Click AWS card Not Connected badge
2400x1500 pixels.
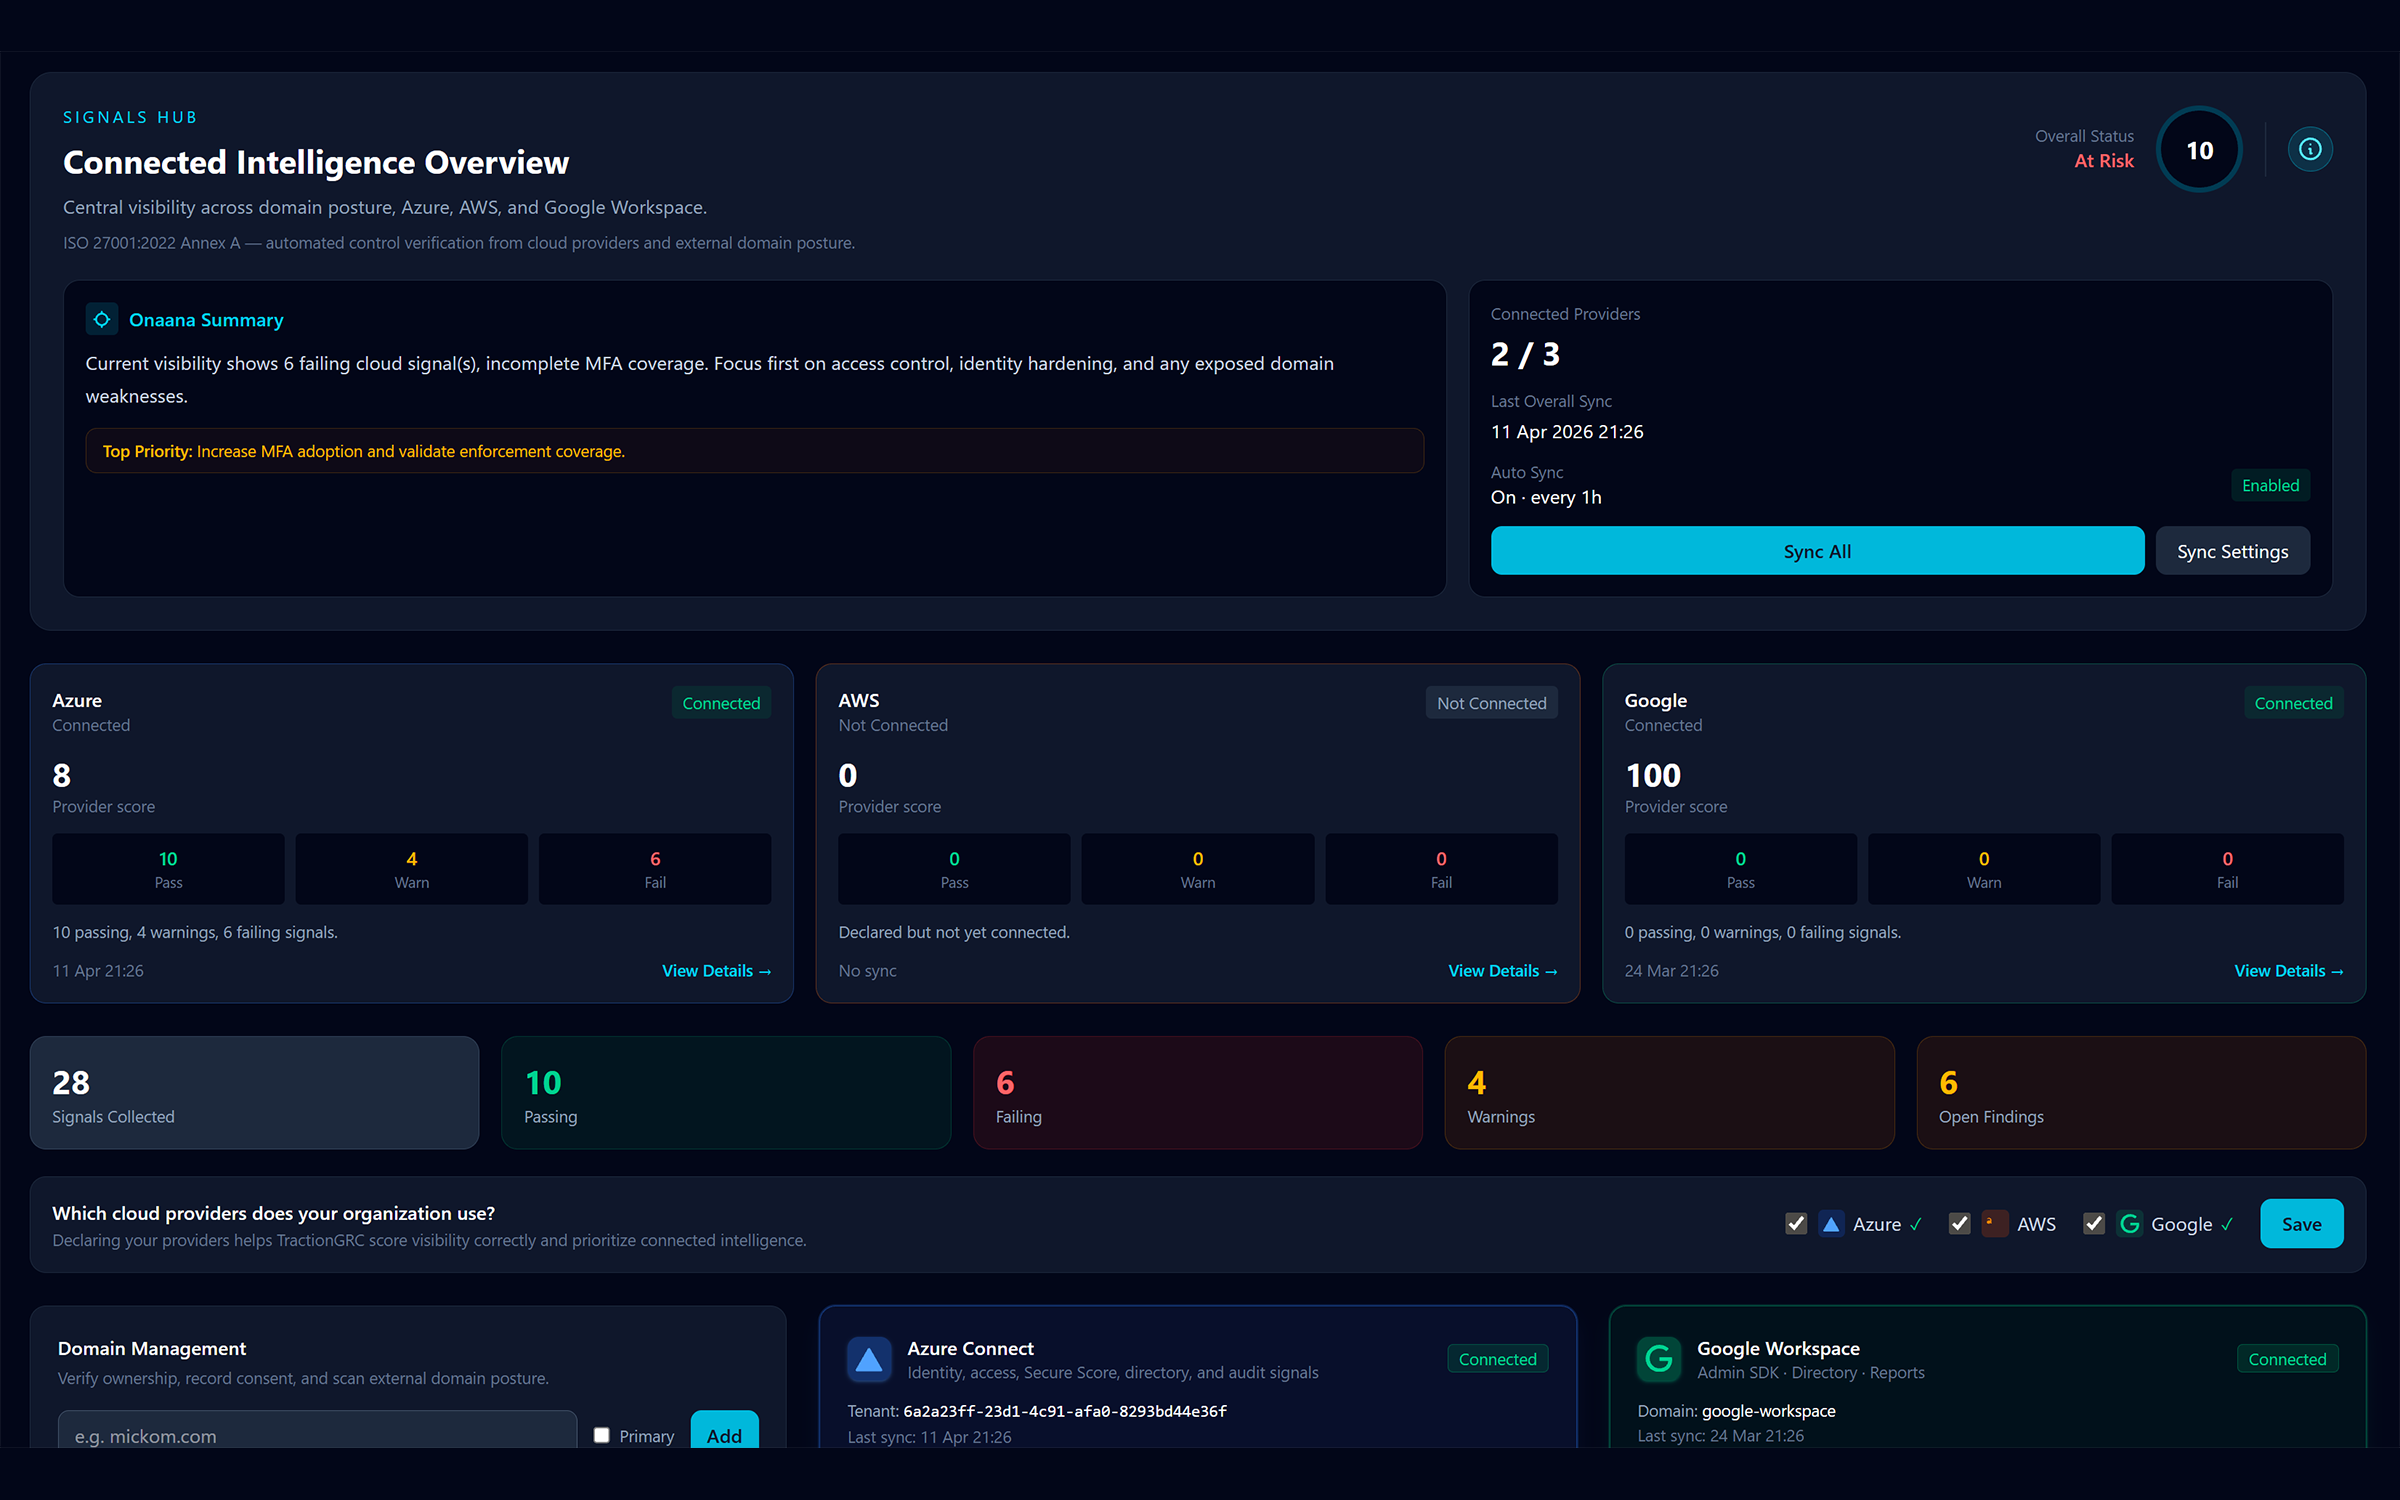tap(1491, 703)
